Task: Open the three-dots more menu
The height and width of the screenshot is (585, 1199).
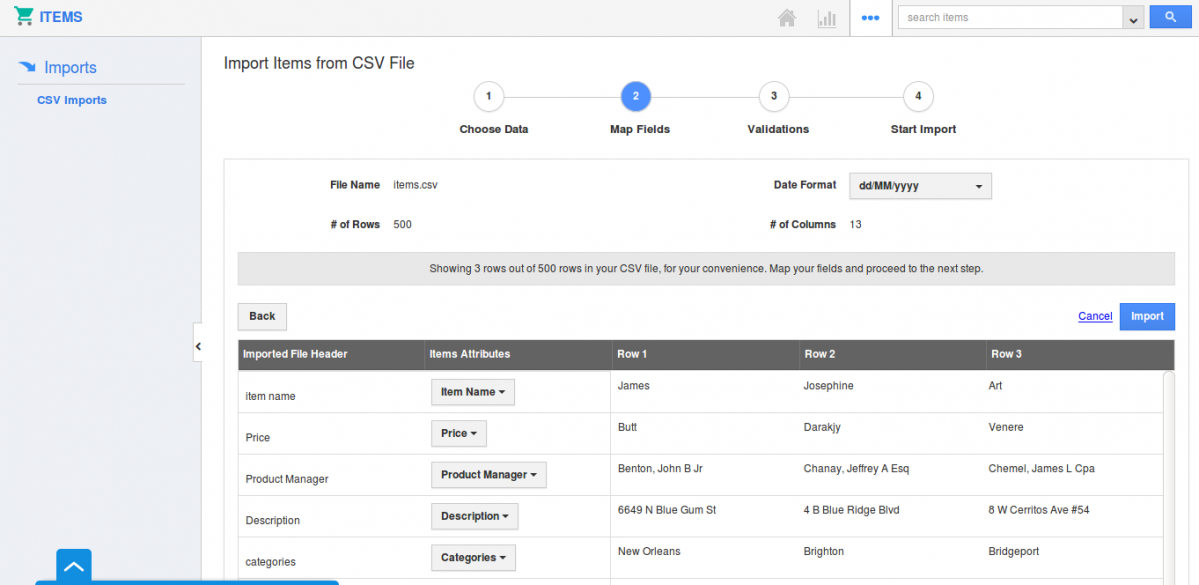Action: click(870, 18)
